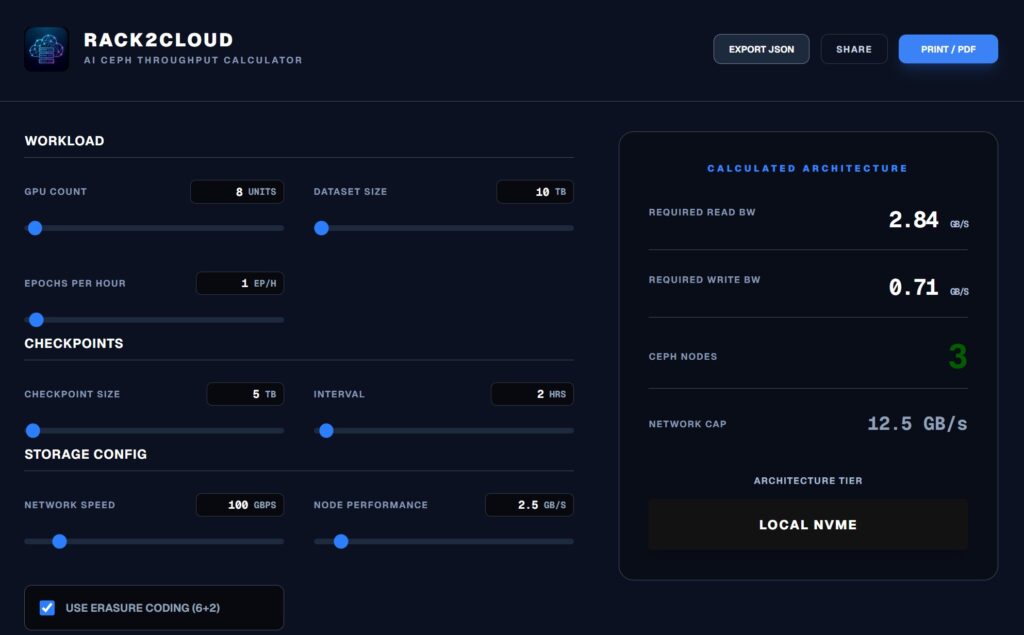Screen dimensions: 1024x635
Task: Click the LOCAL NVME architecture tier panel
Action: tap(807, 524)
